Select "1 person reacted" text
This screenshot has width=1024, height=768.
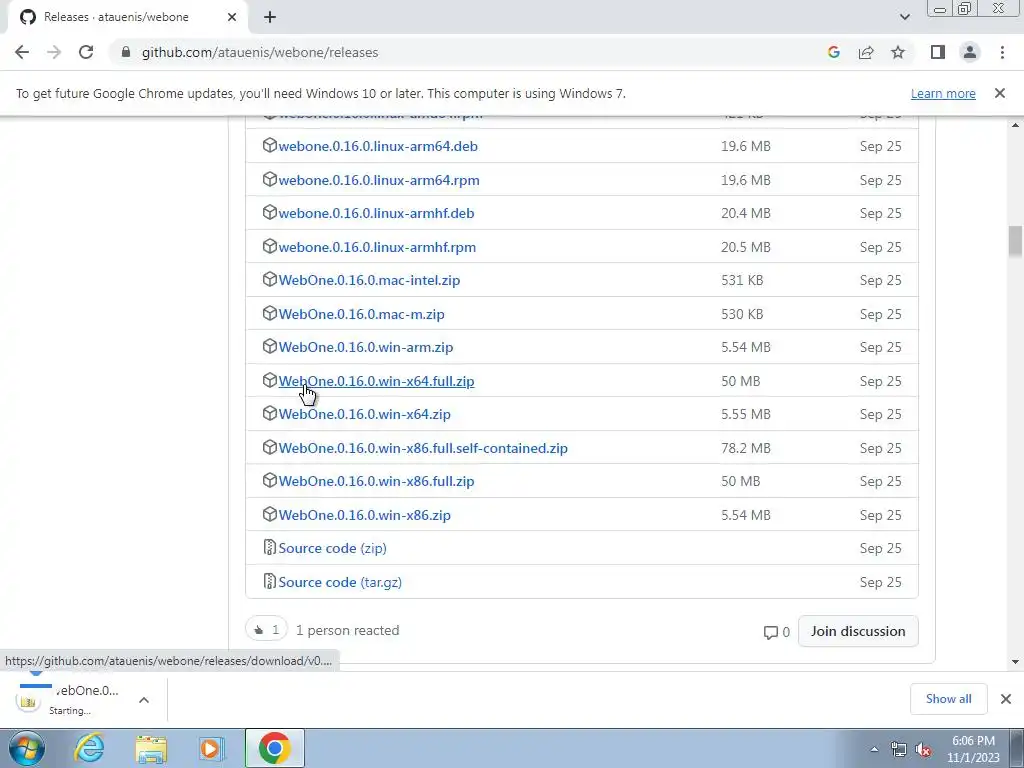click(x=347, y=631)
